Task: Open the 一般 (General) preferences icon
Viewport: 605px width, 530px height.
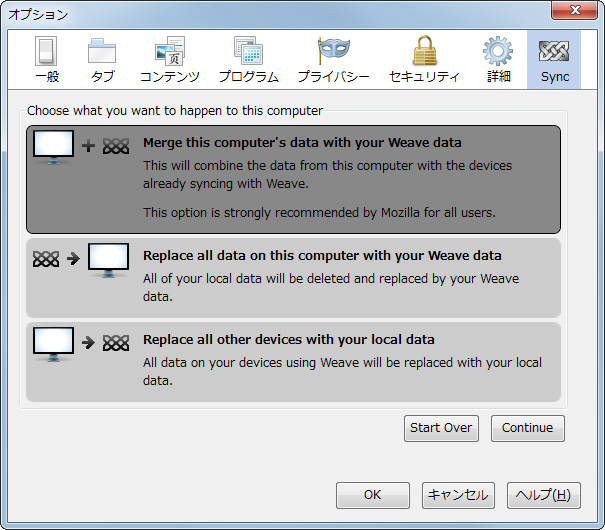Action: [46, 60]
